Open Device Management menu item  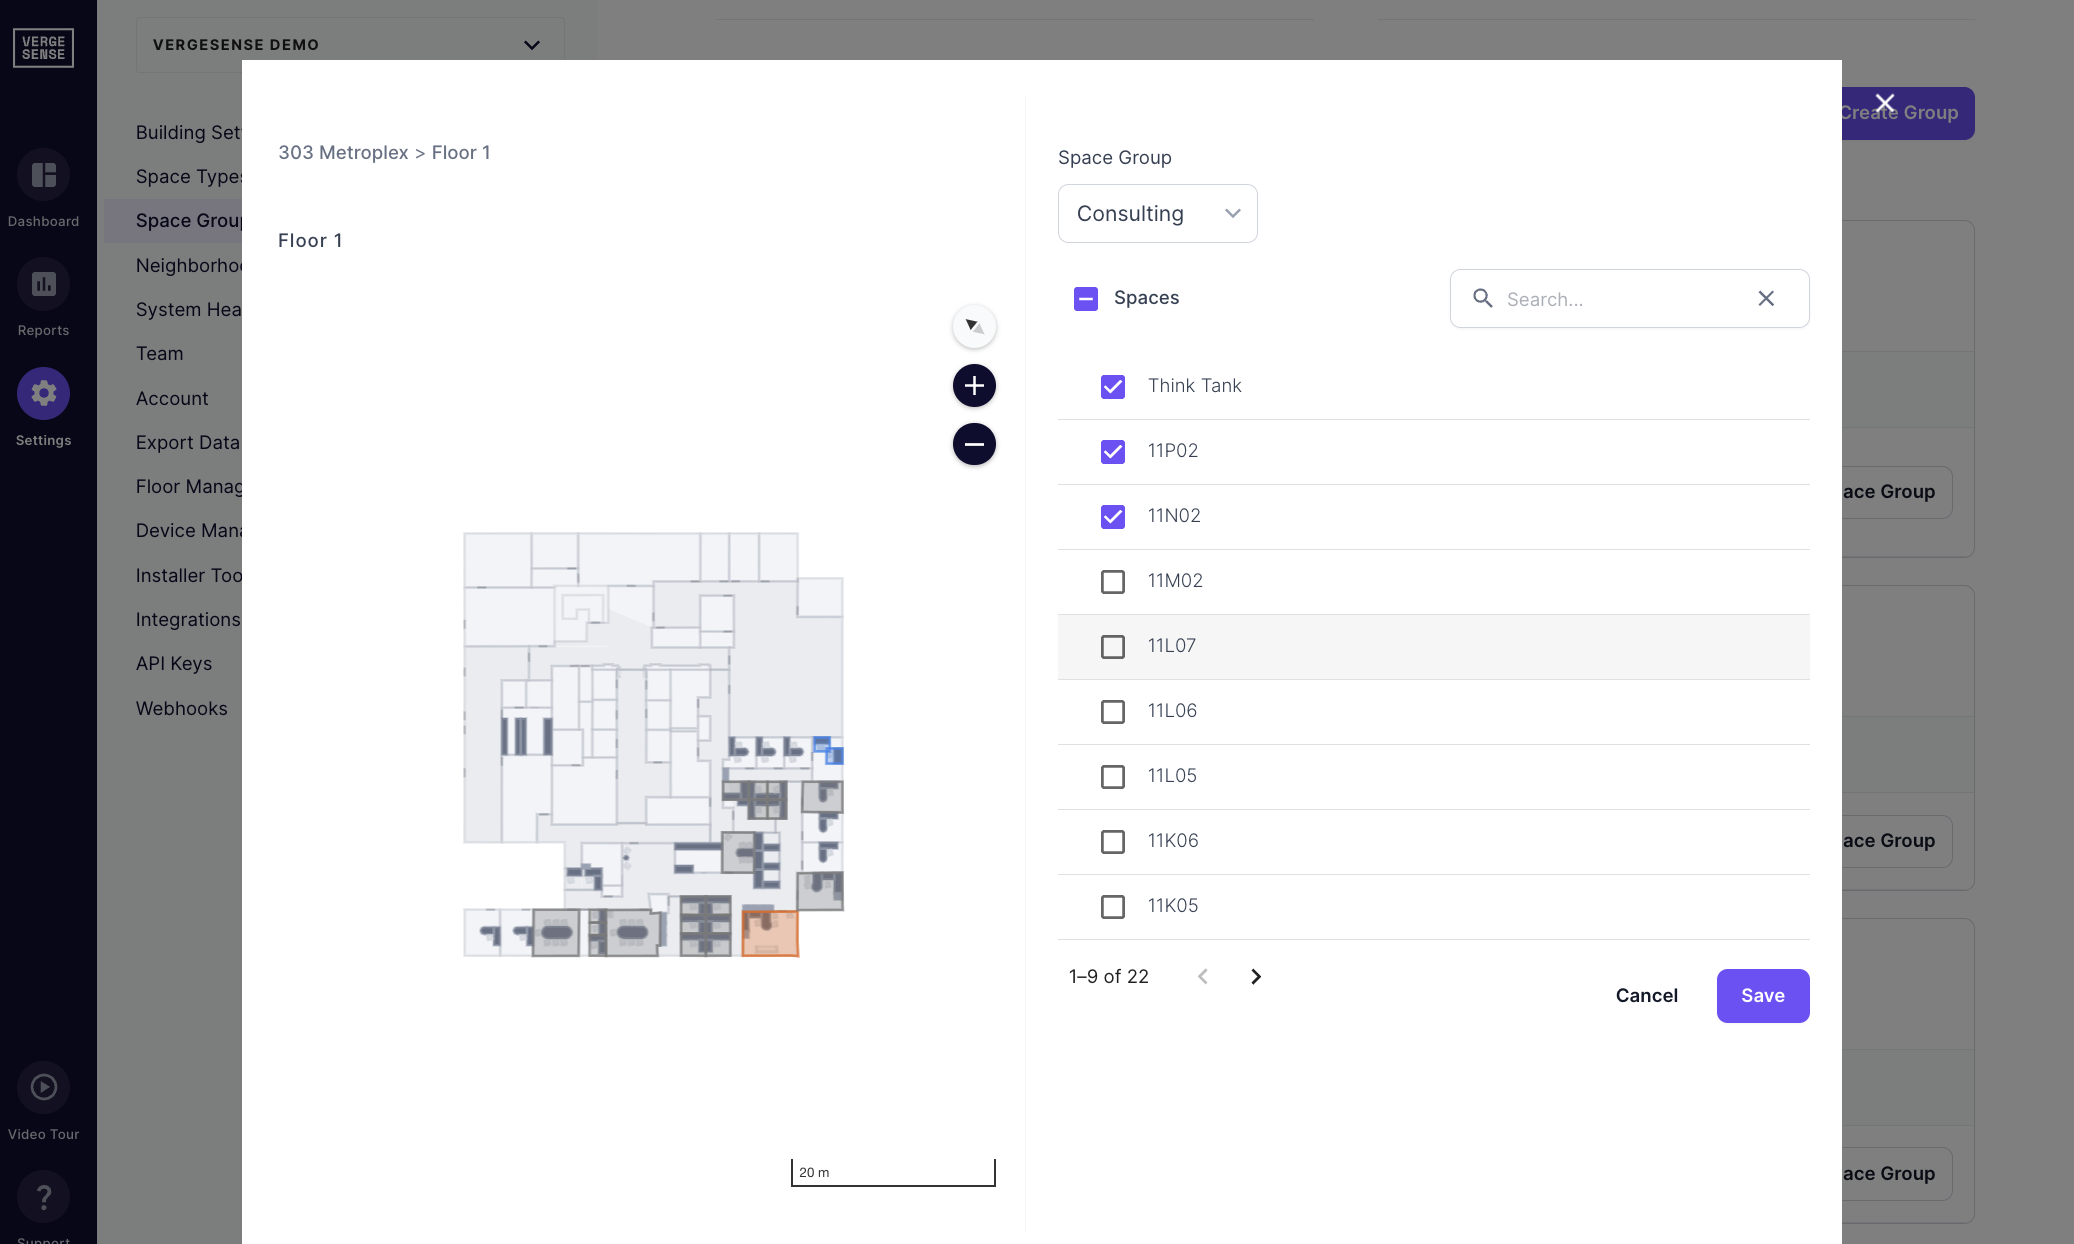(x=188, y=530)
